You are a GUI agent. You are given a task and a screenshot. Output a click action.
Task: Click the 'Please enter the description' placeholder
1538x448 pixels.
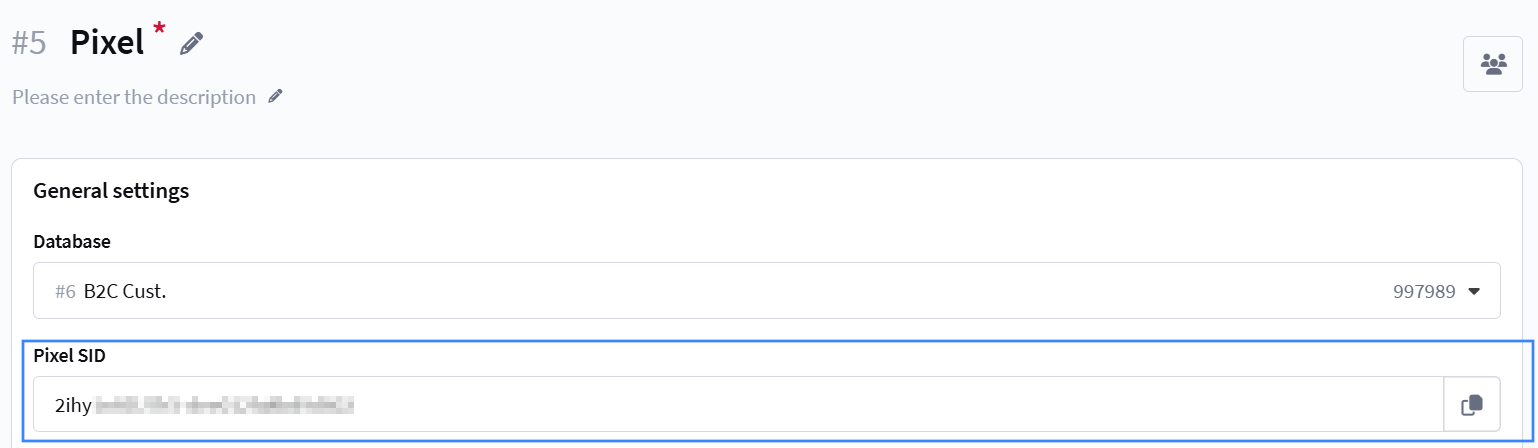[x=134, y=97]
